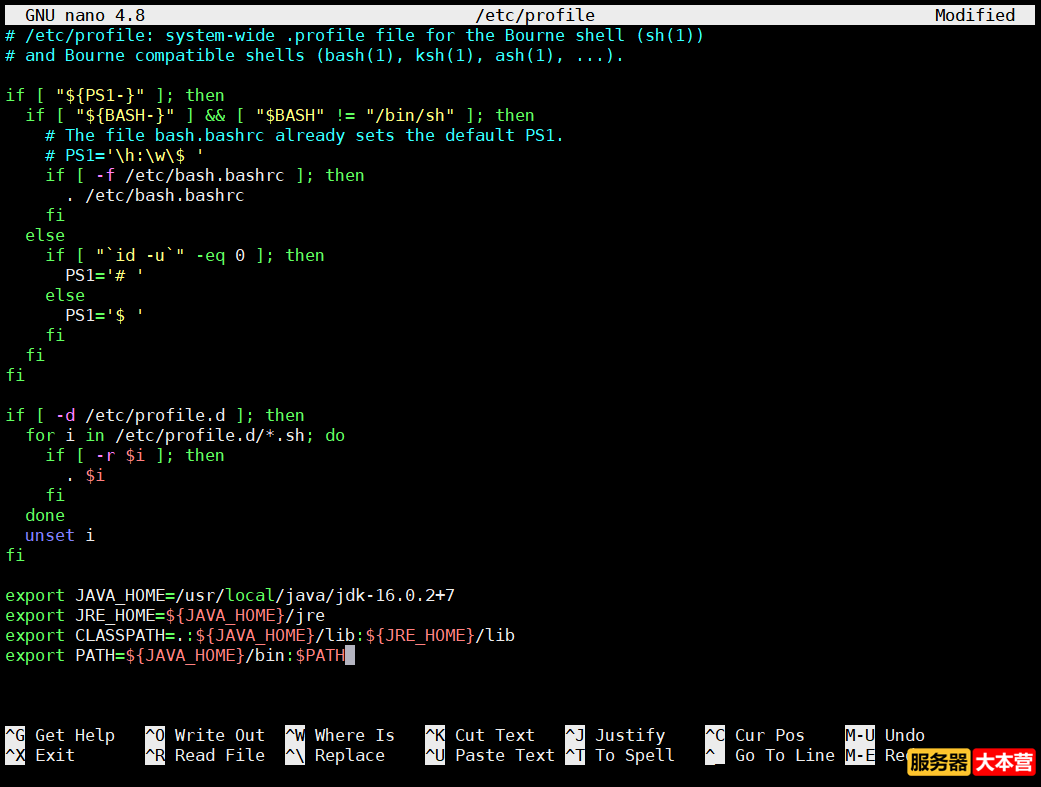Click the unset i line
This screenshot has height=787, width=1041.
[x=60, y=535]
